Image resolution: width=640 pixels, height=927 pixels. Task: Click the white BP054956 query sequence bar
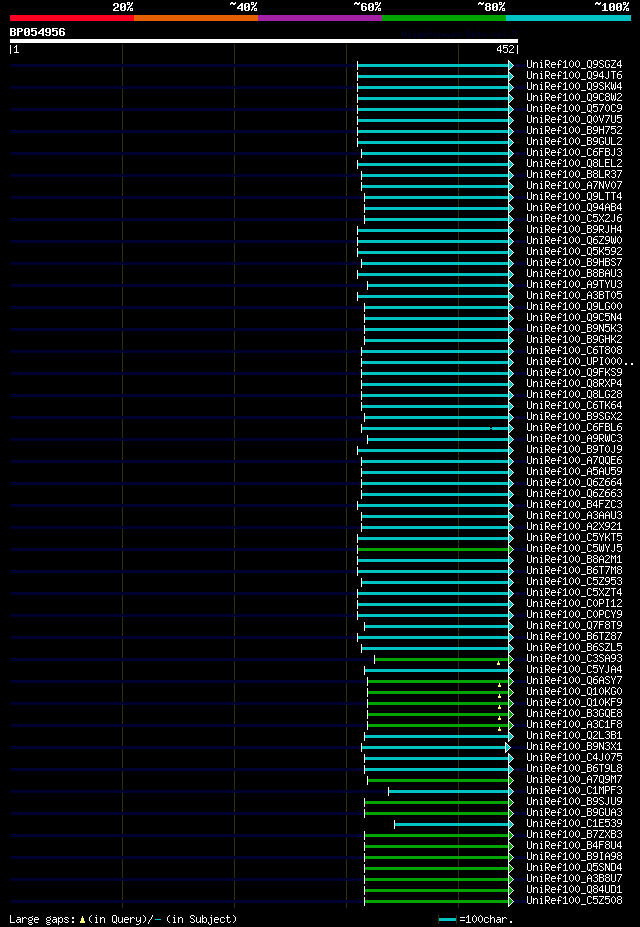pos(264,41)
